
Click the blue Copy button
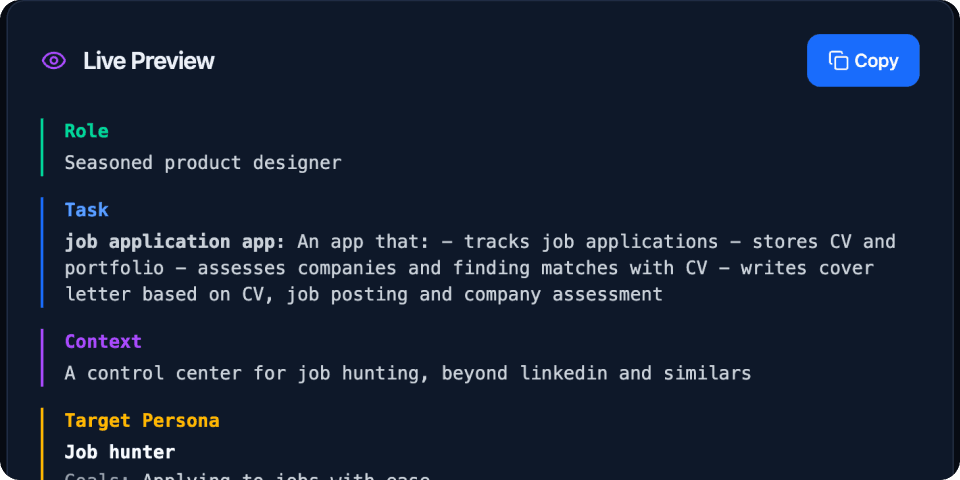click(x=863, y=61)
